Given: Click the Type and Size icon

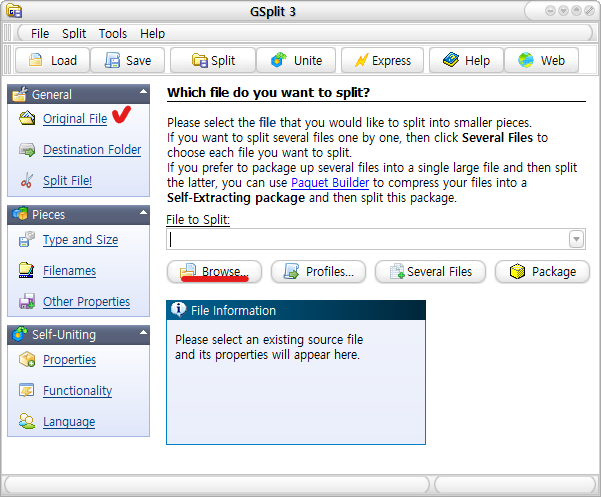Looking at the screenshot, I should [x=27, y=239].
